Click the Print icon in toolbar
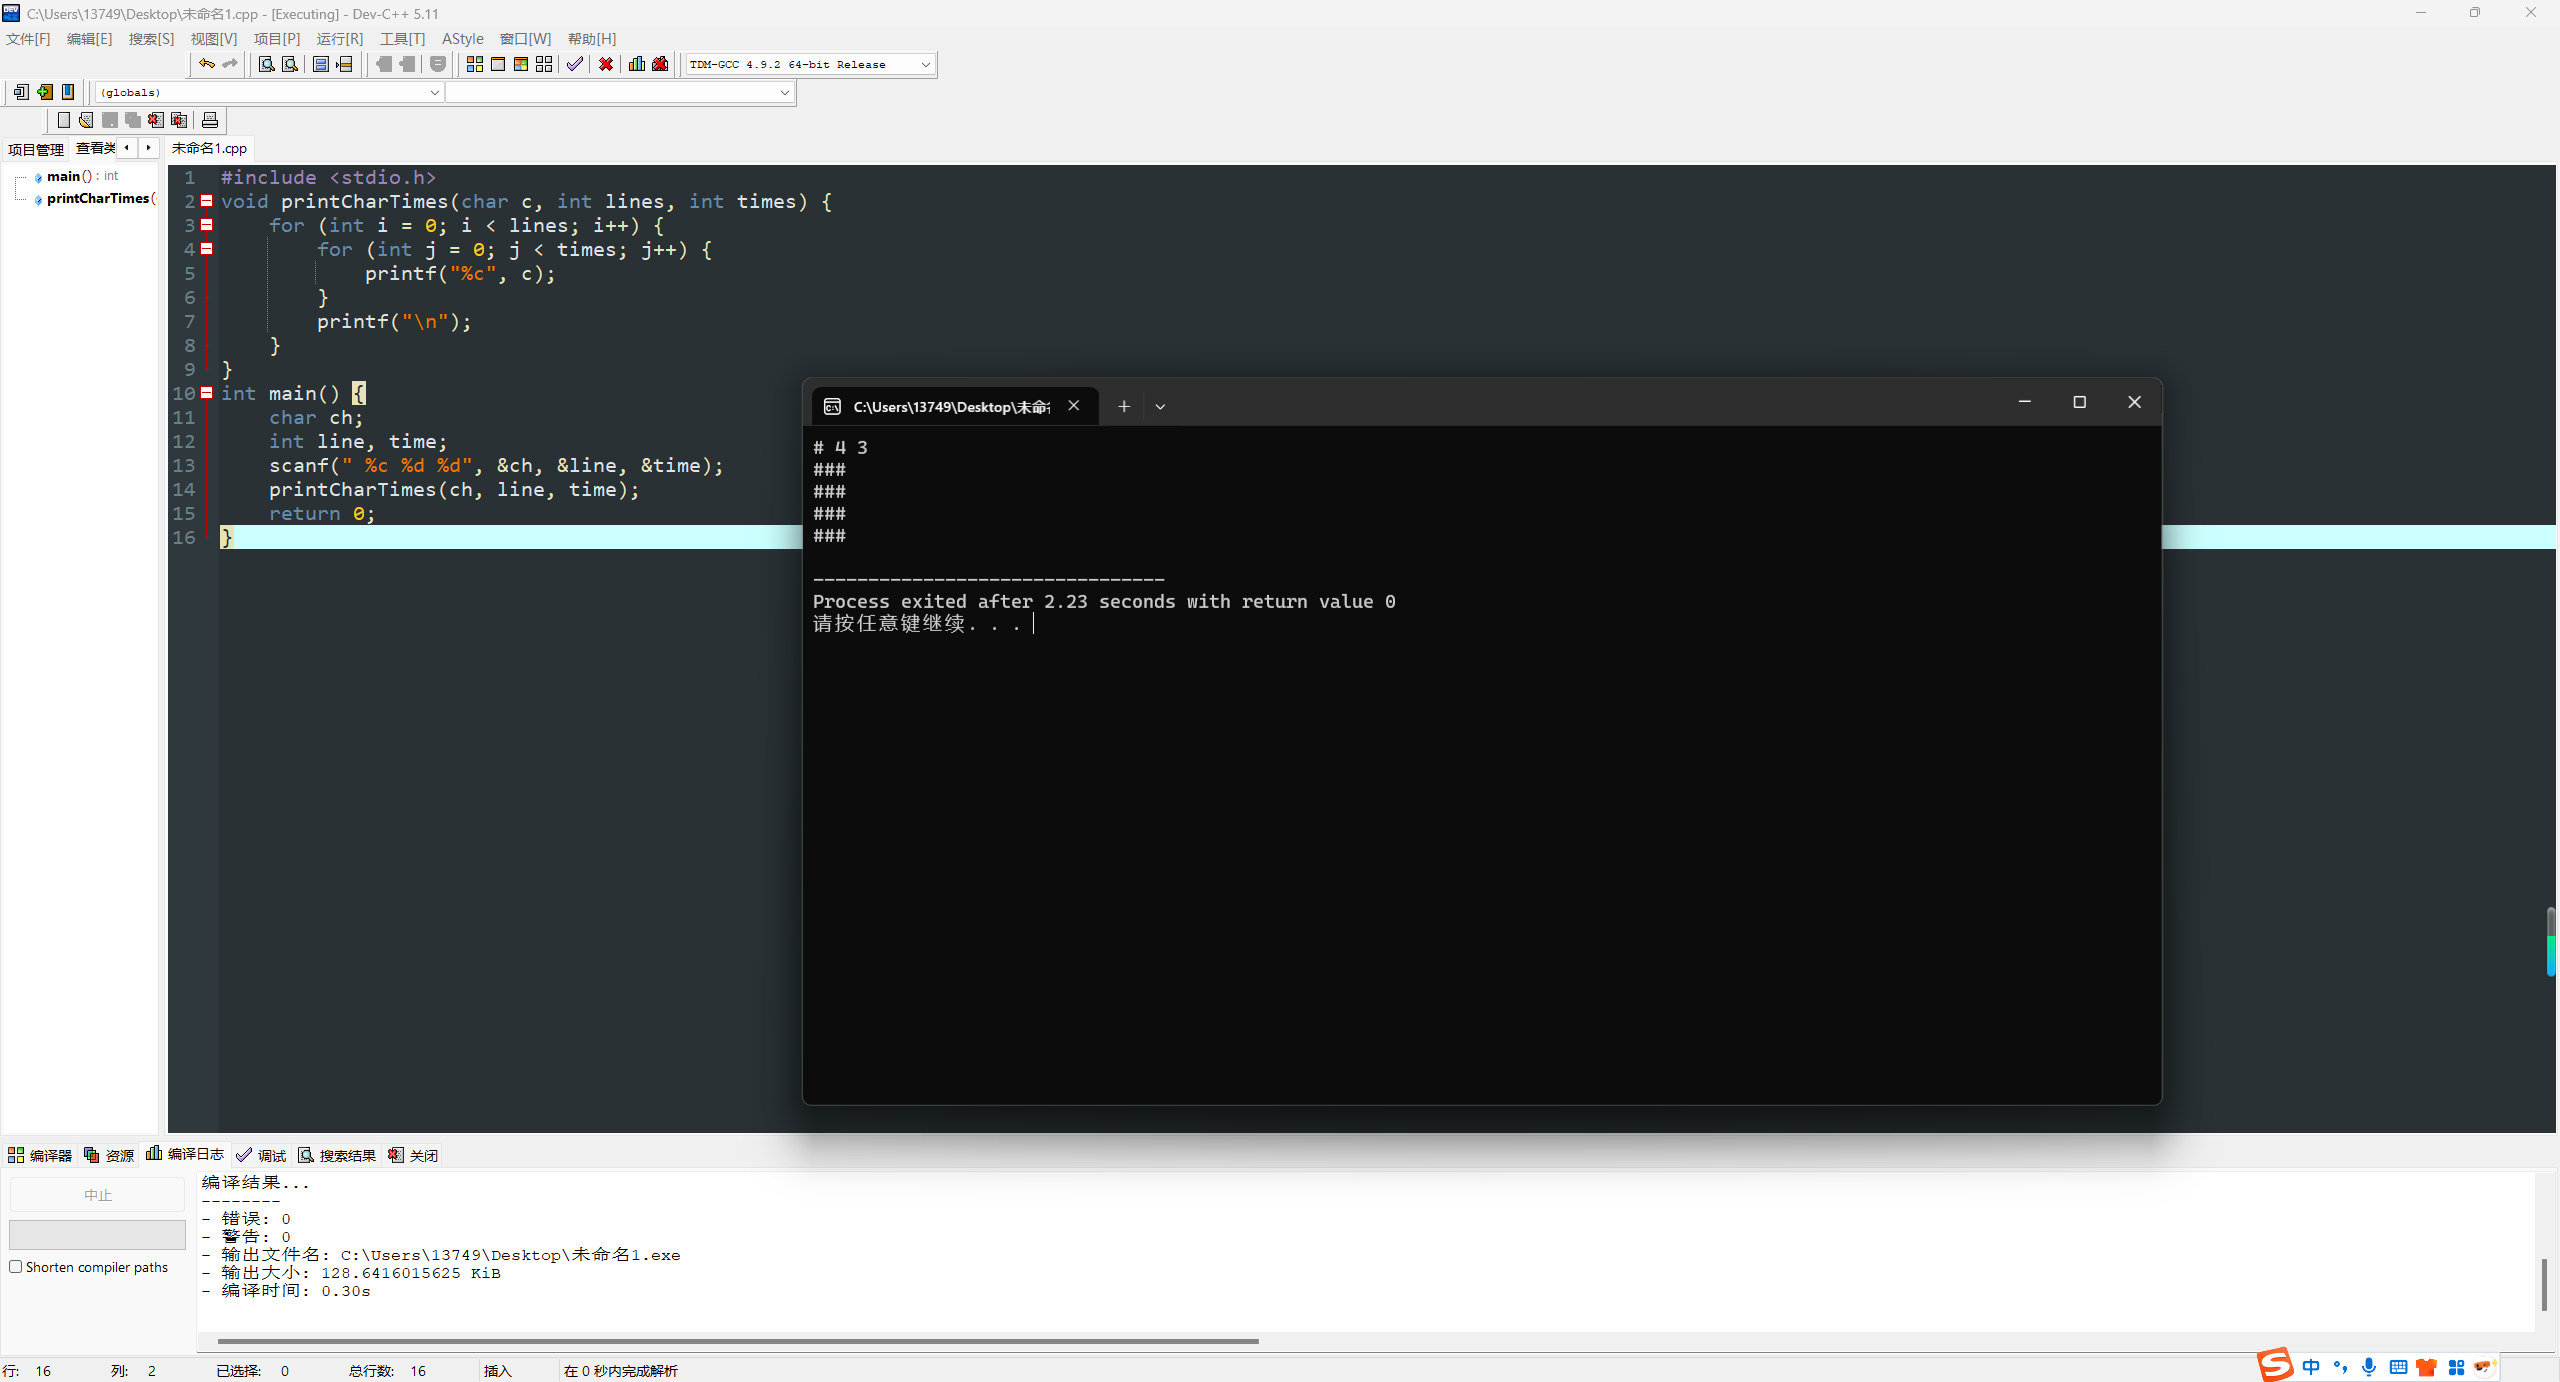The height and width of the screenshot is (1382, 2560). pos(210,120)
